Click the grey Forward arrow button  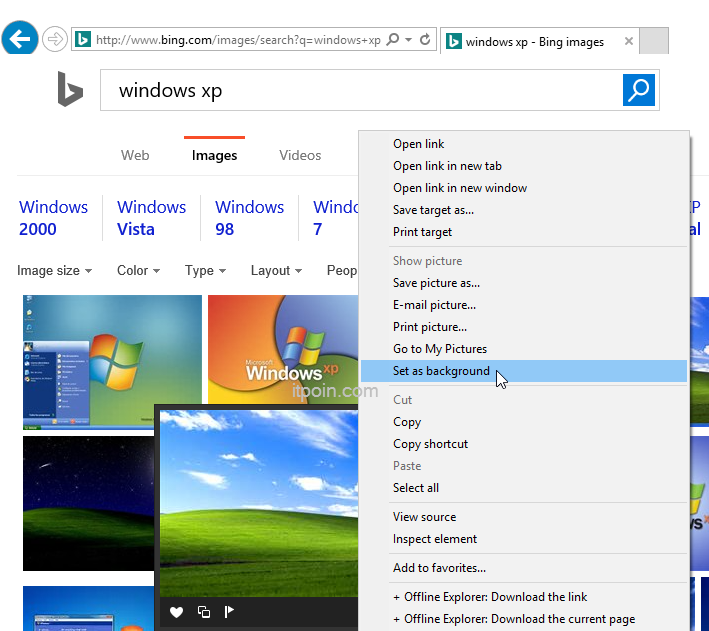point(55,39)
